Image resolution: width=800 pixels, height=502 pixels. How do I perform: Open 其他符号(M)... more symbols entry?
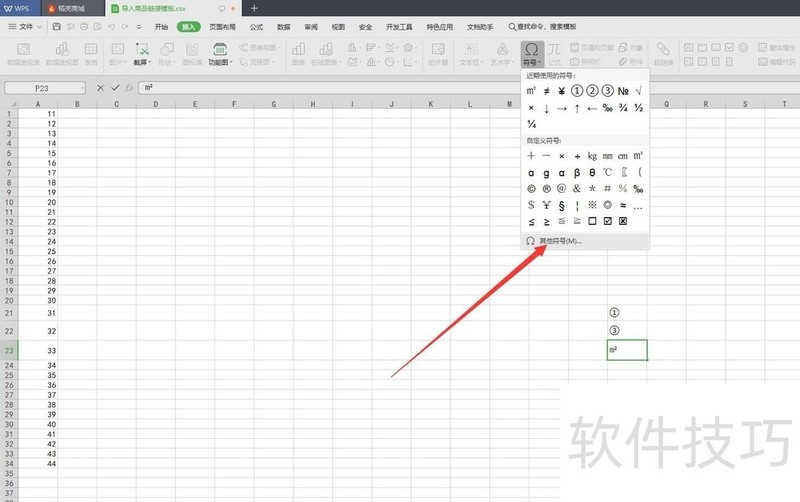(585, 241)
